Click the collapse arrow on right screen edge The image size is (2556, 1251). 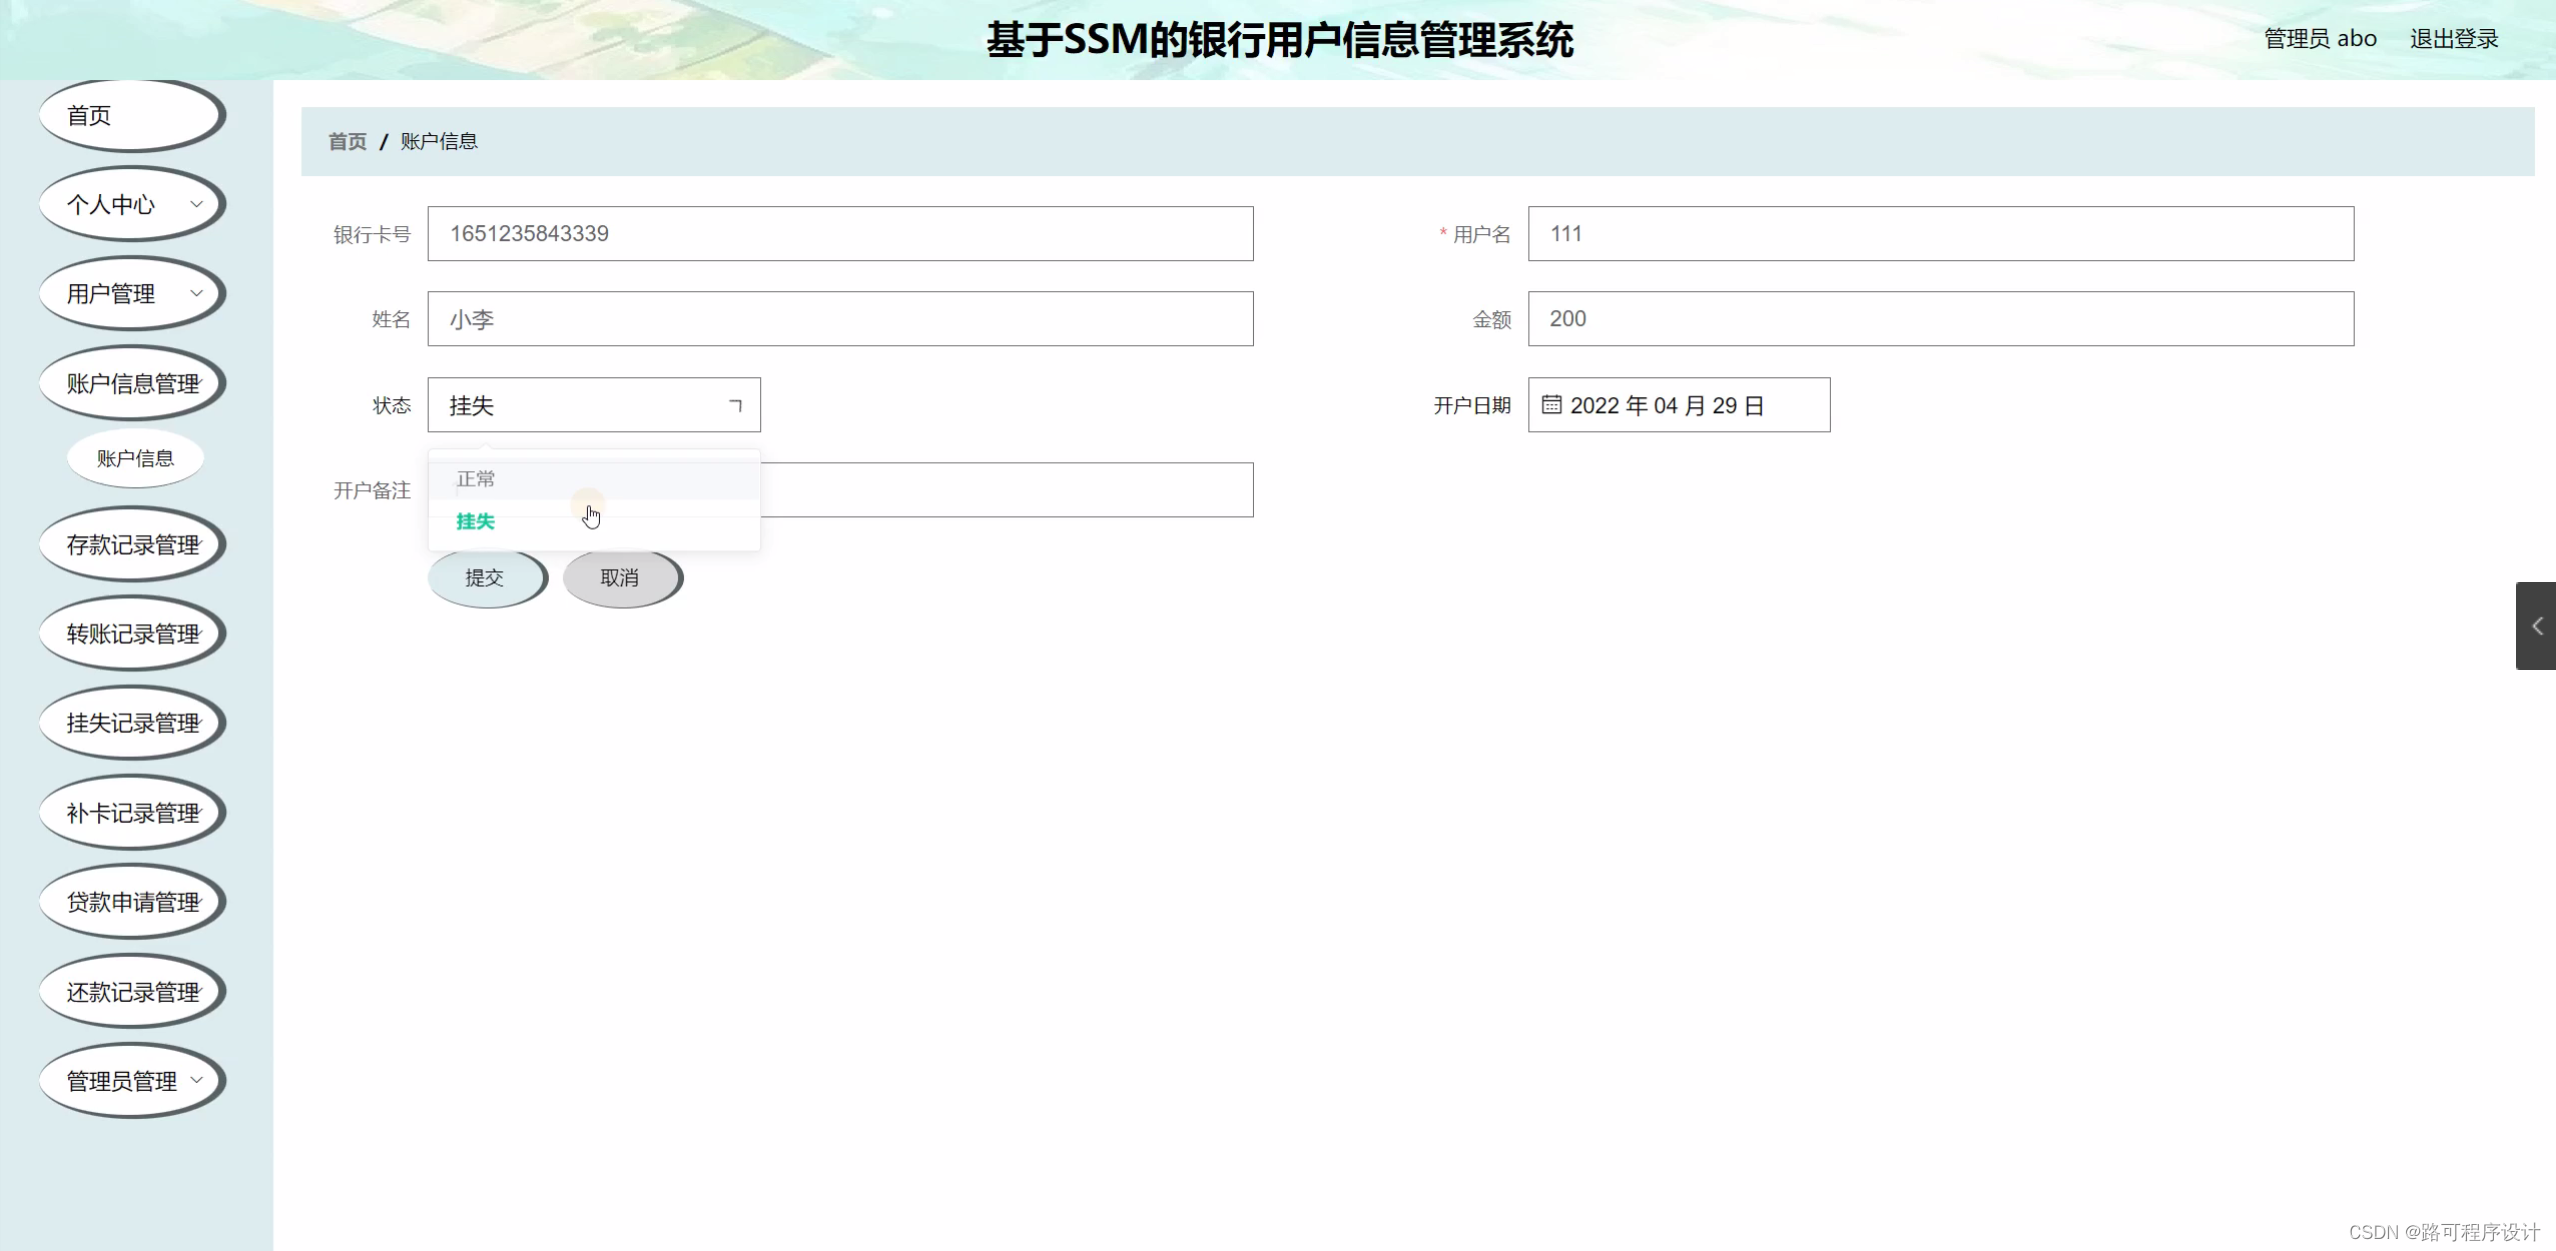tap(2537, 625)
